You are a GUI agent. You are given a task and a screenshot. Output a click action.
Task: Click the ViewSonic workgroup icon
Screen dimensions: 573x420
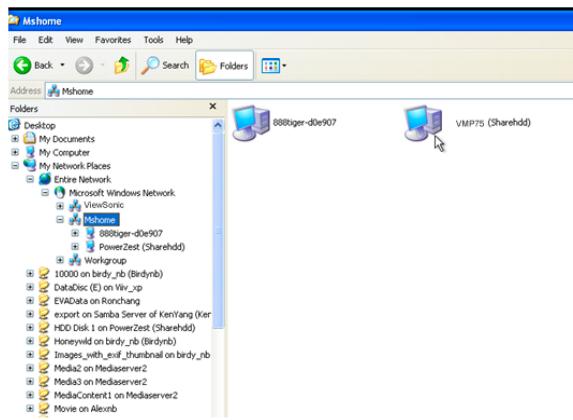coord(75,206)
